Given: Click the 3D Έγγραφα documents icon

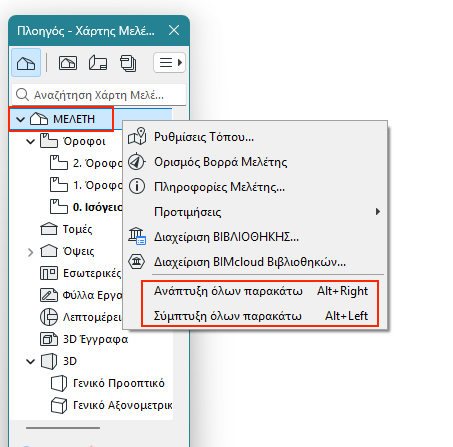Looking at the screenshot, I should click(x=49, y=339).
